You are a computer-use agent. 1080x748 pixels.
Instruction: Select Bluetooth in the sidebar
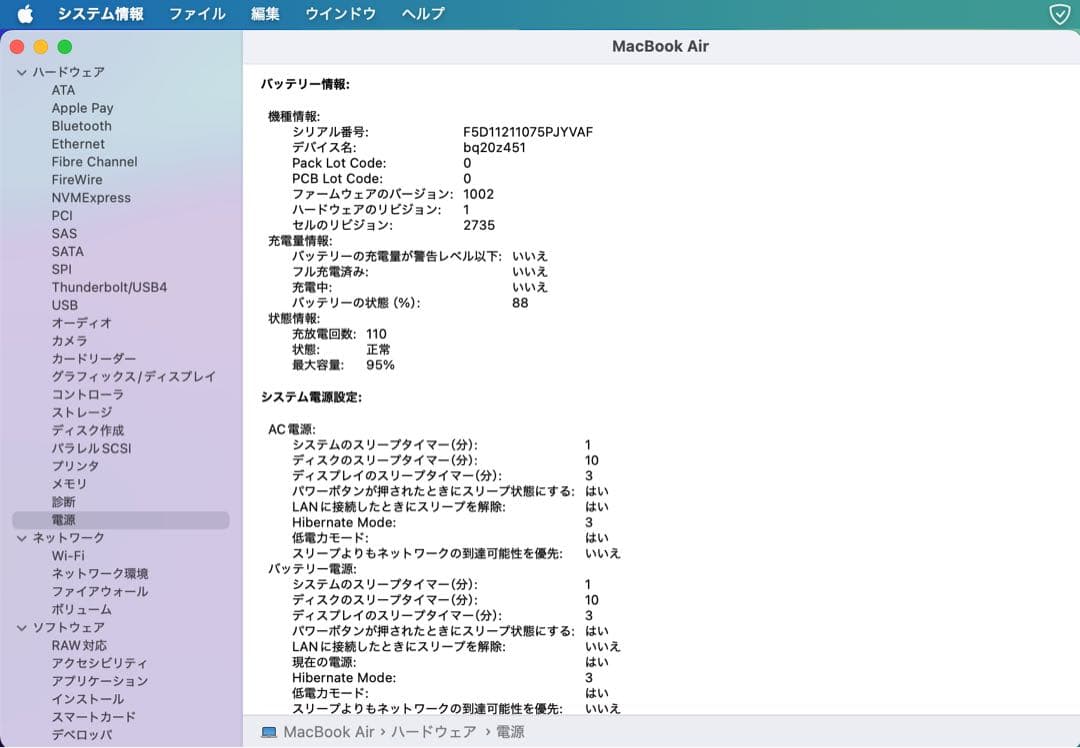[x=81, y=126]
